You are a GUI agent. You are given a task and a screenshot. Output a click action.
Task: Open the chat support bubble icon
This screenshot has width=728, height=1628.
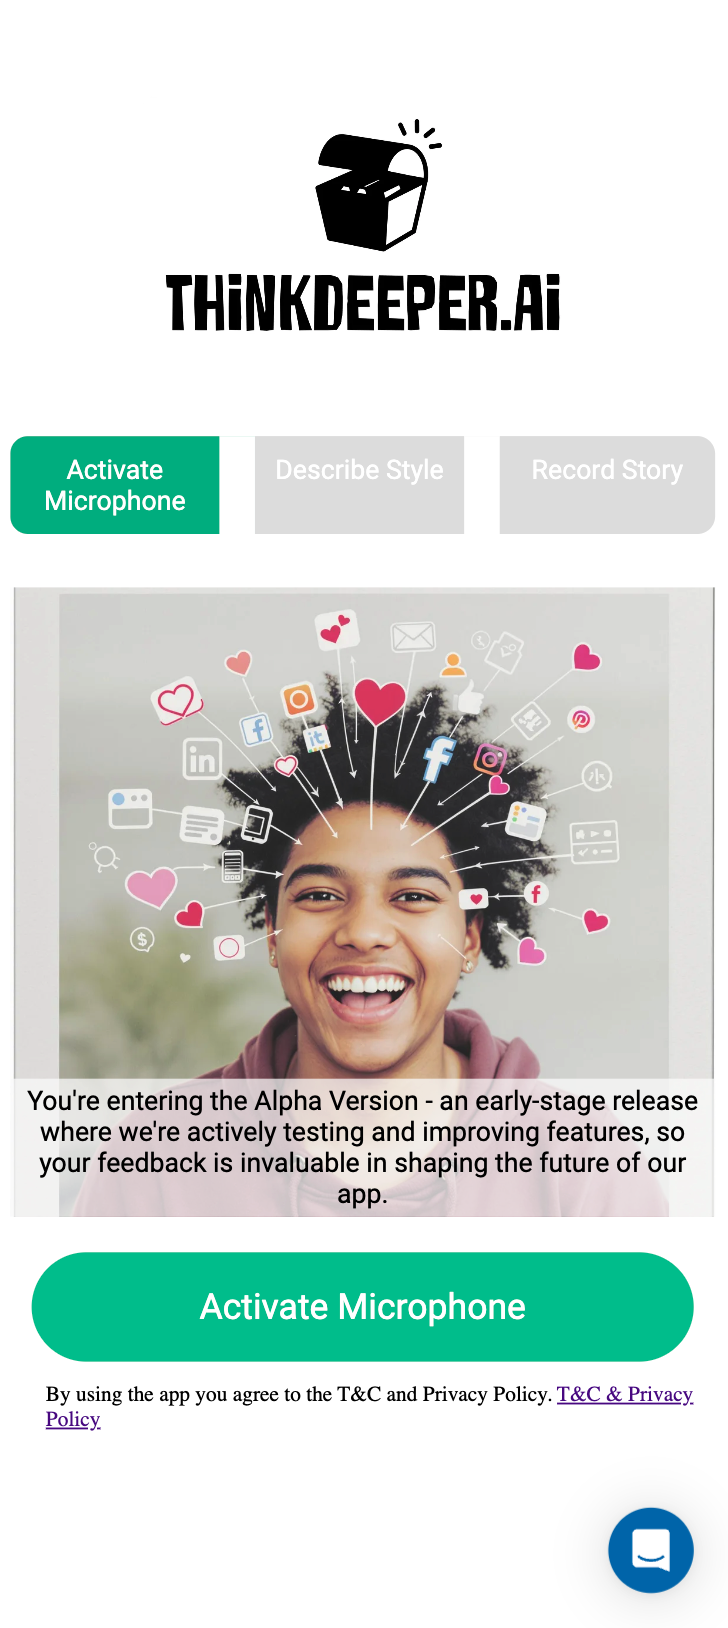[651, 1550]
